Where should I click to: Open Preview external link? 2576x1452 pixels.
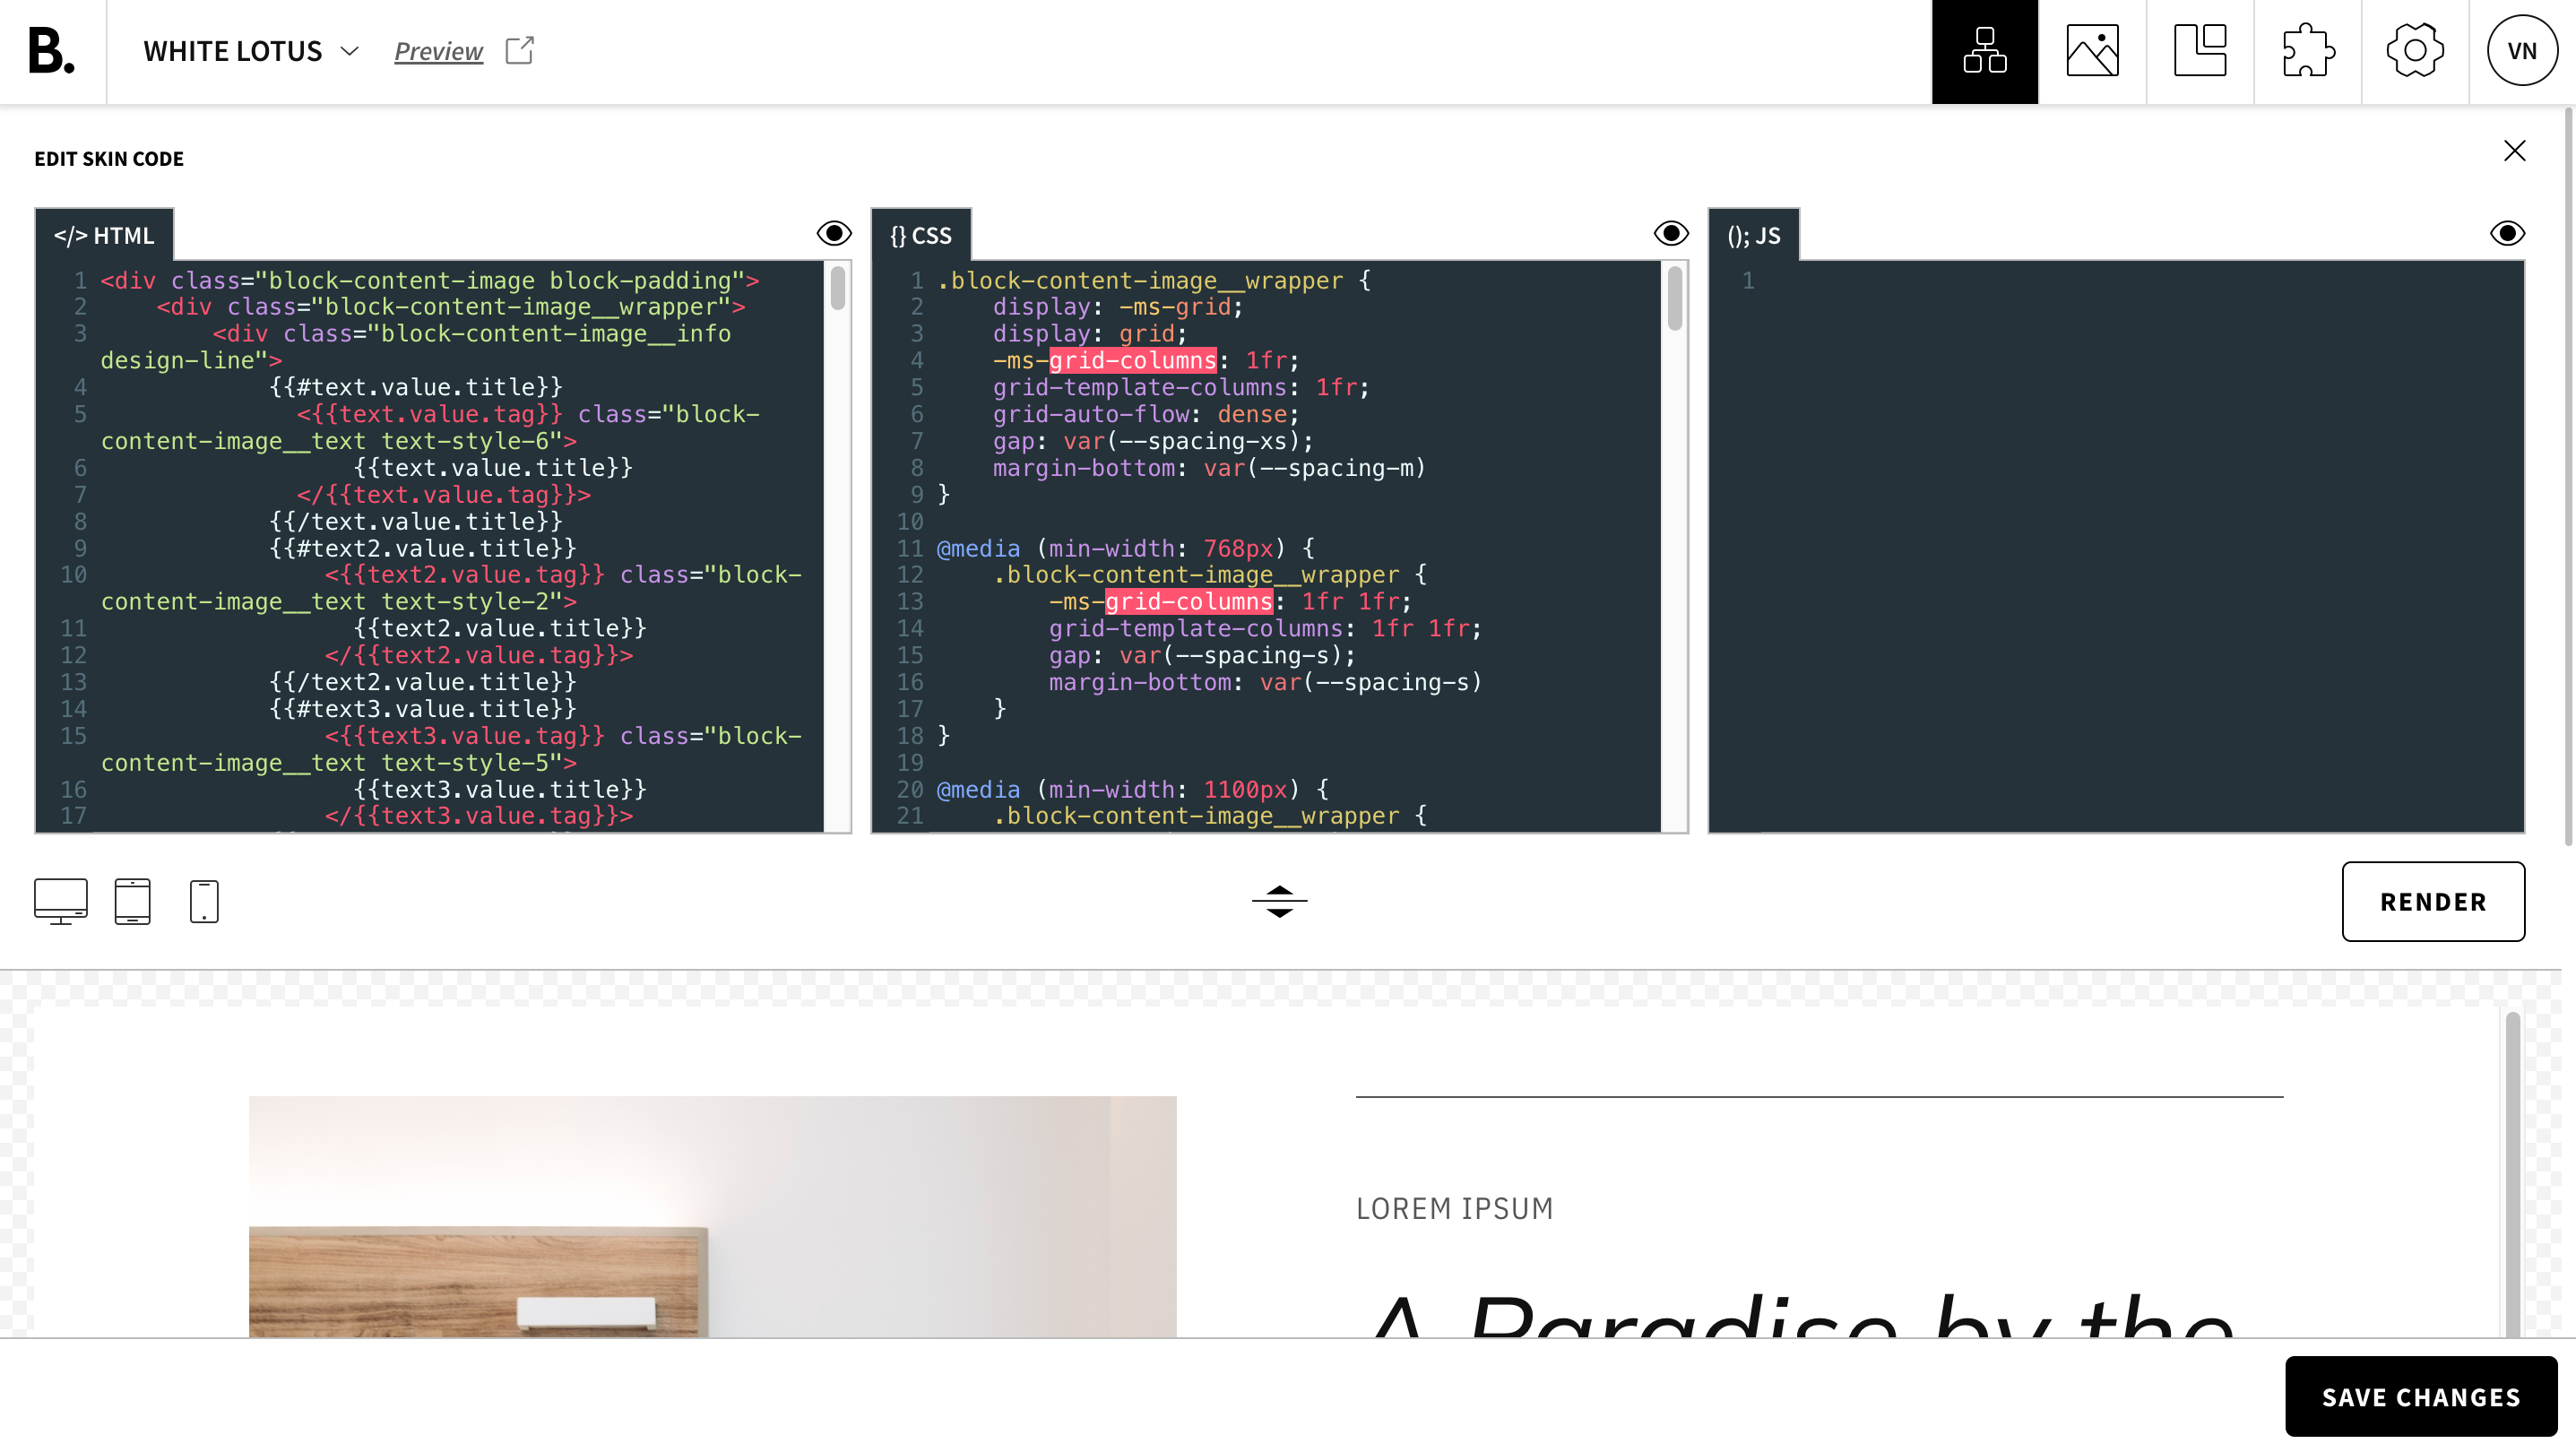tap(465, 51)
